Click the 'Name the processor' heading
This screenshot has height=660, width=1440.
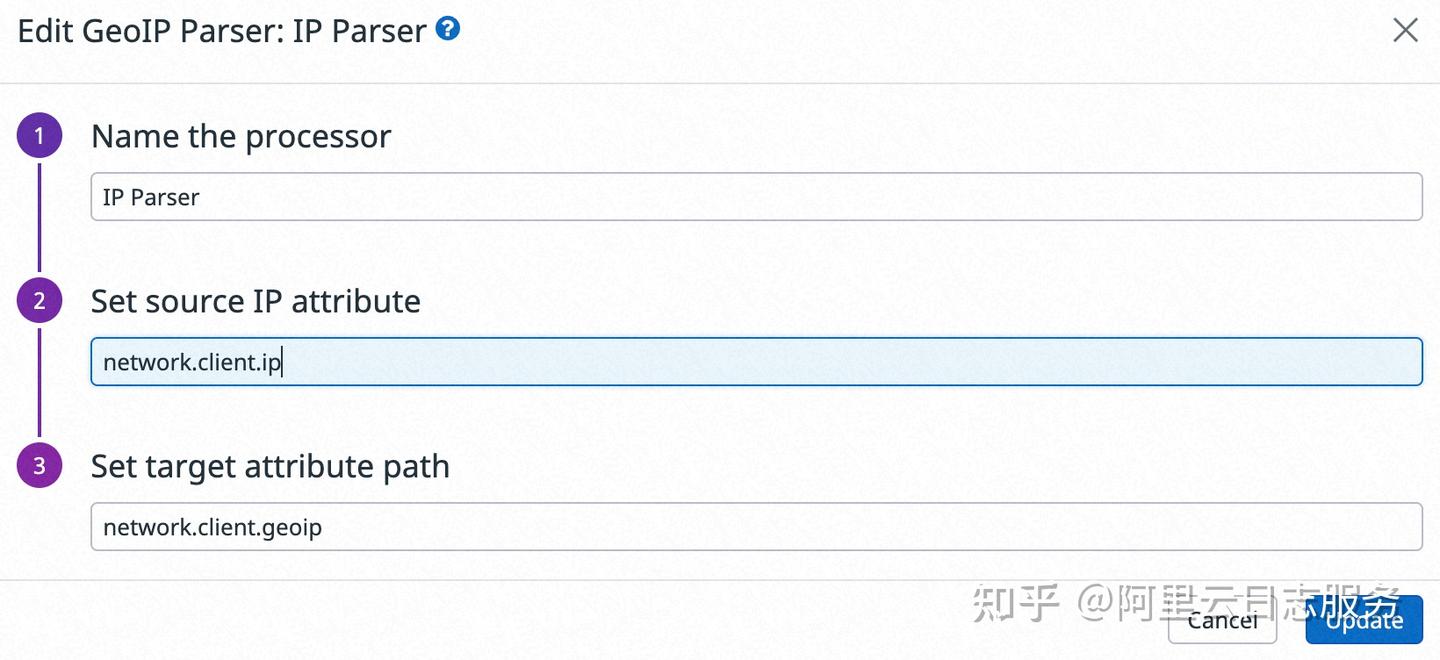point(241,135)
